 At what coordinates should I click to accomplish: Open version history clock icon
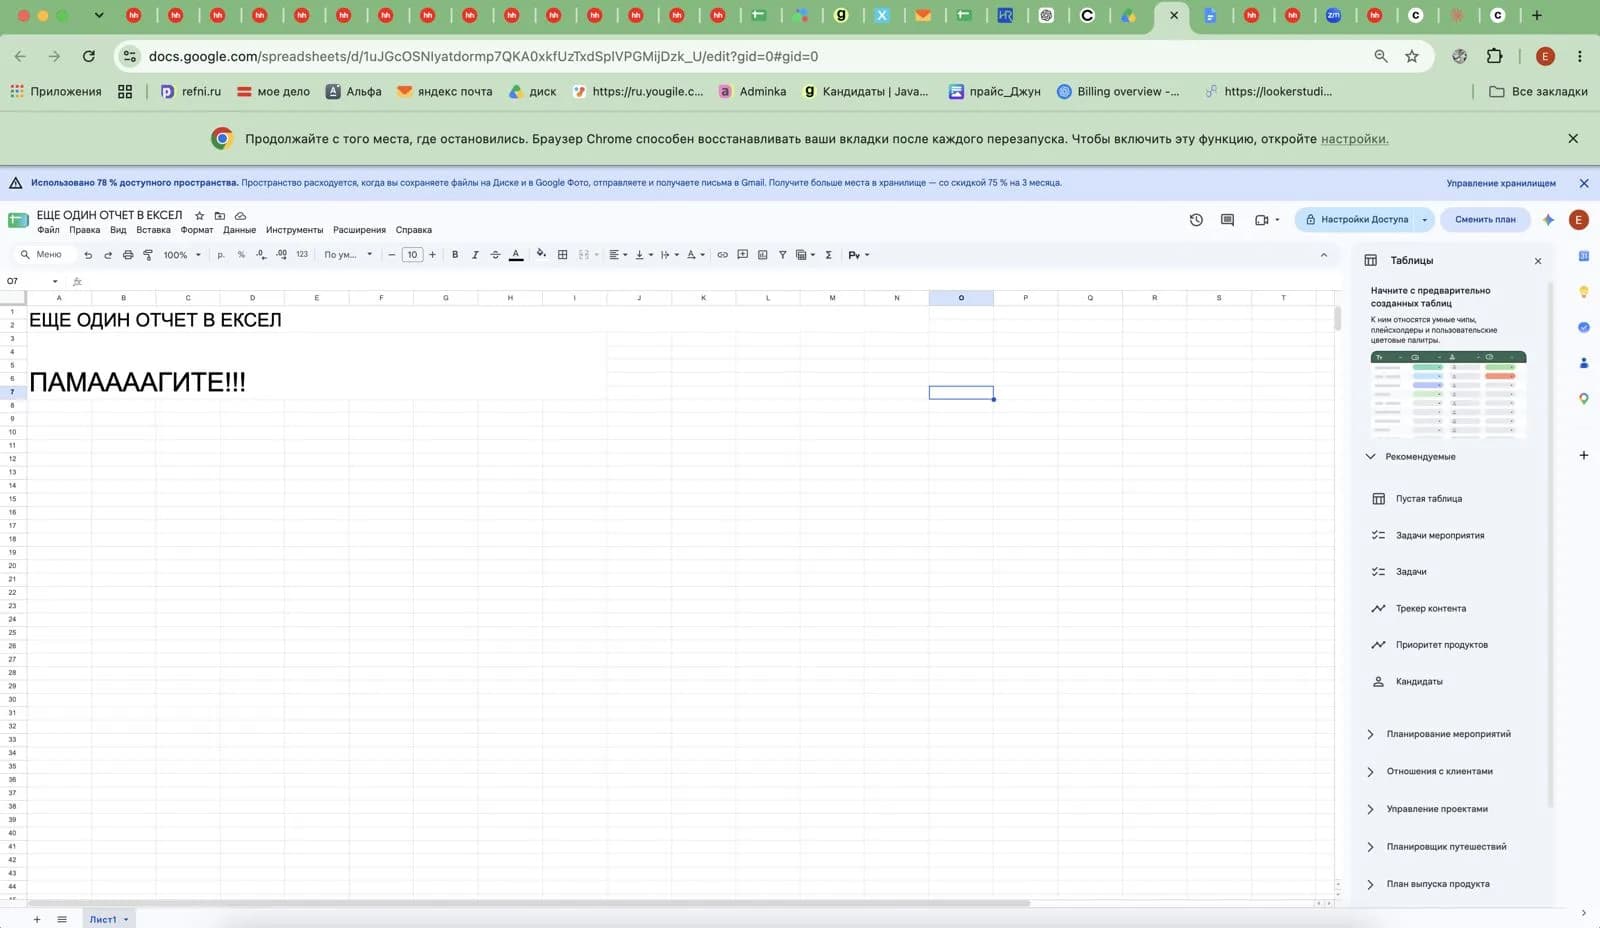(x=1196, y=220)
